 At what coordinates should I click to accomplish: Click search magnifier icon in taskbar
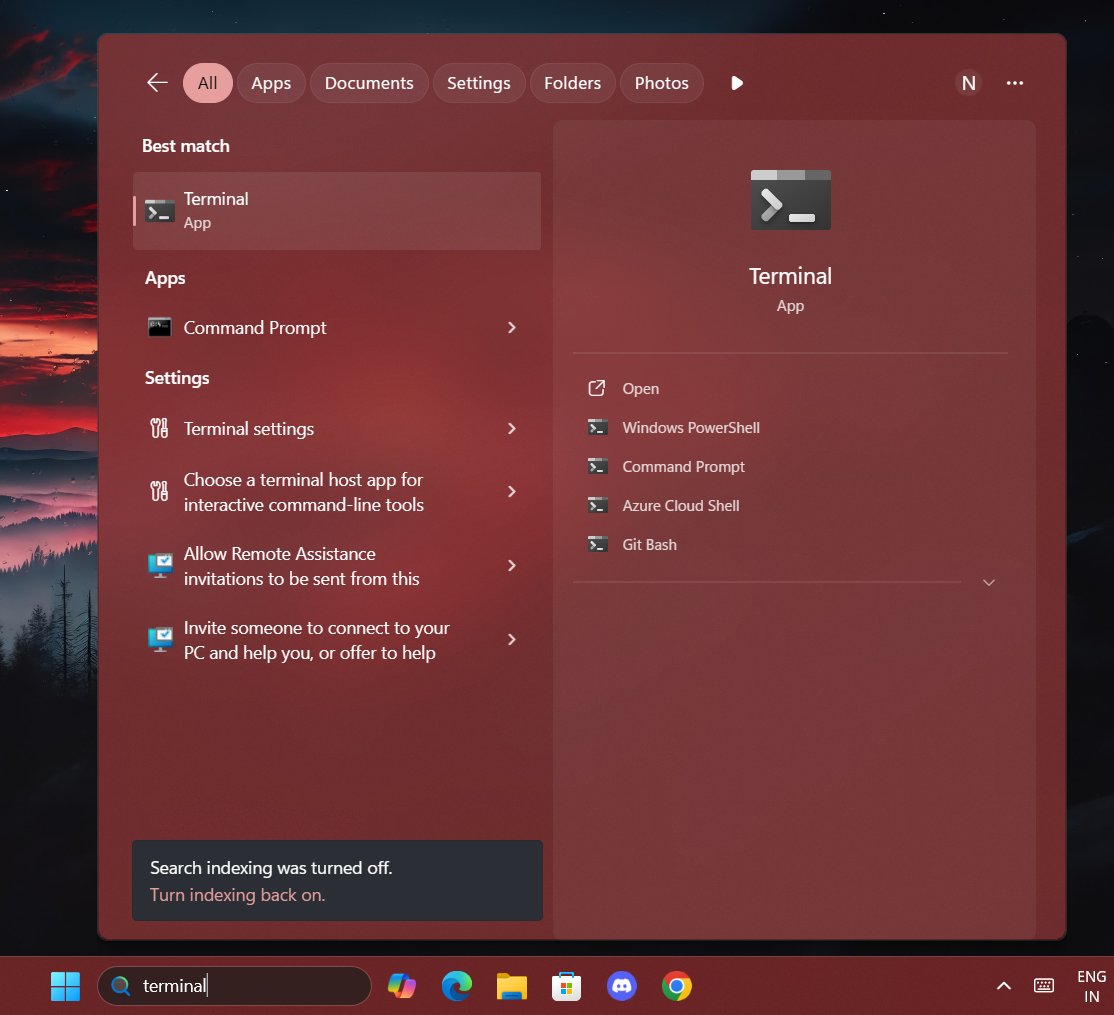pyautogui.click(x=121, y=986)
